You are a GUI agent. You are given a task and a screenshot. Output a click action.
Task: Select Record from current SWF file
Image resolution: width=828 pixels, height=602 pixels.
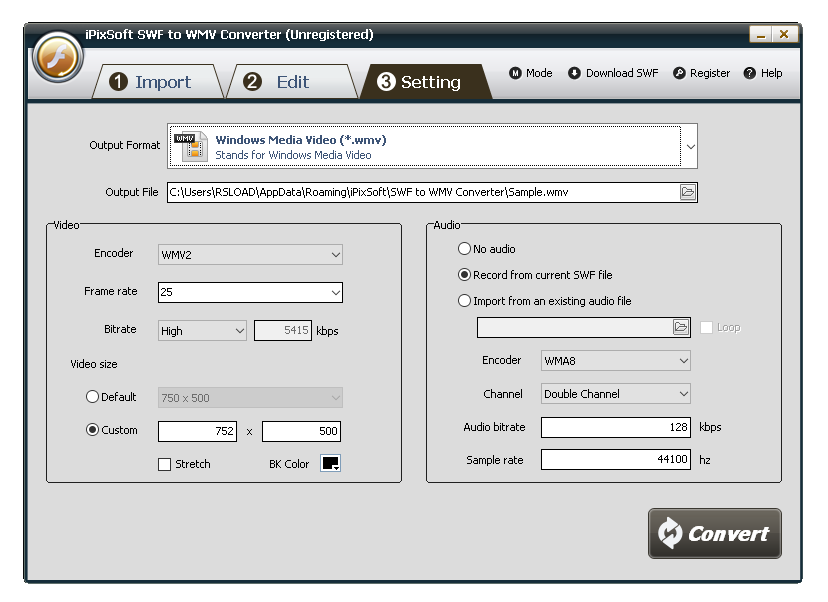[x=464, y=275]
